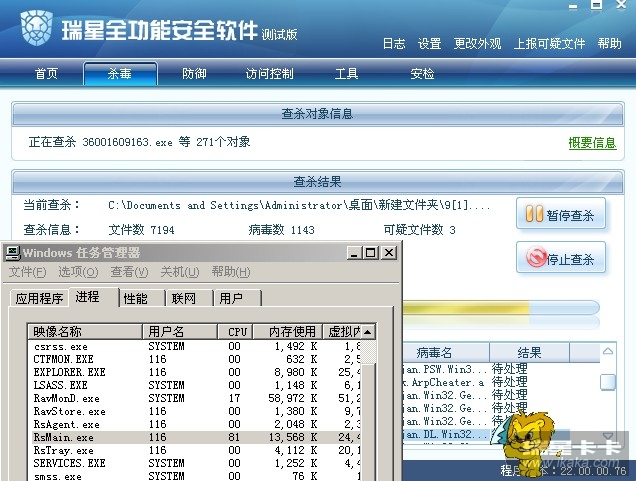Open the 访问控制 access control tab
Screen dimensions: 636x481
point(269,73)
